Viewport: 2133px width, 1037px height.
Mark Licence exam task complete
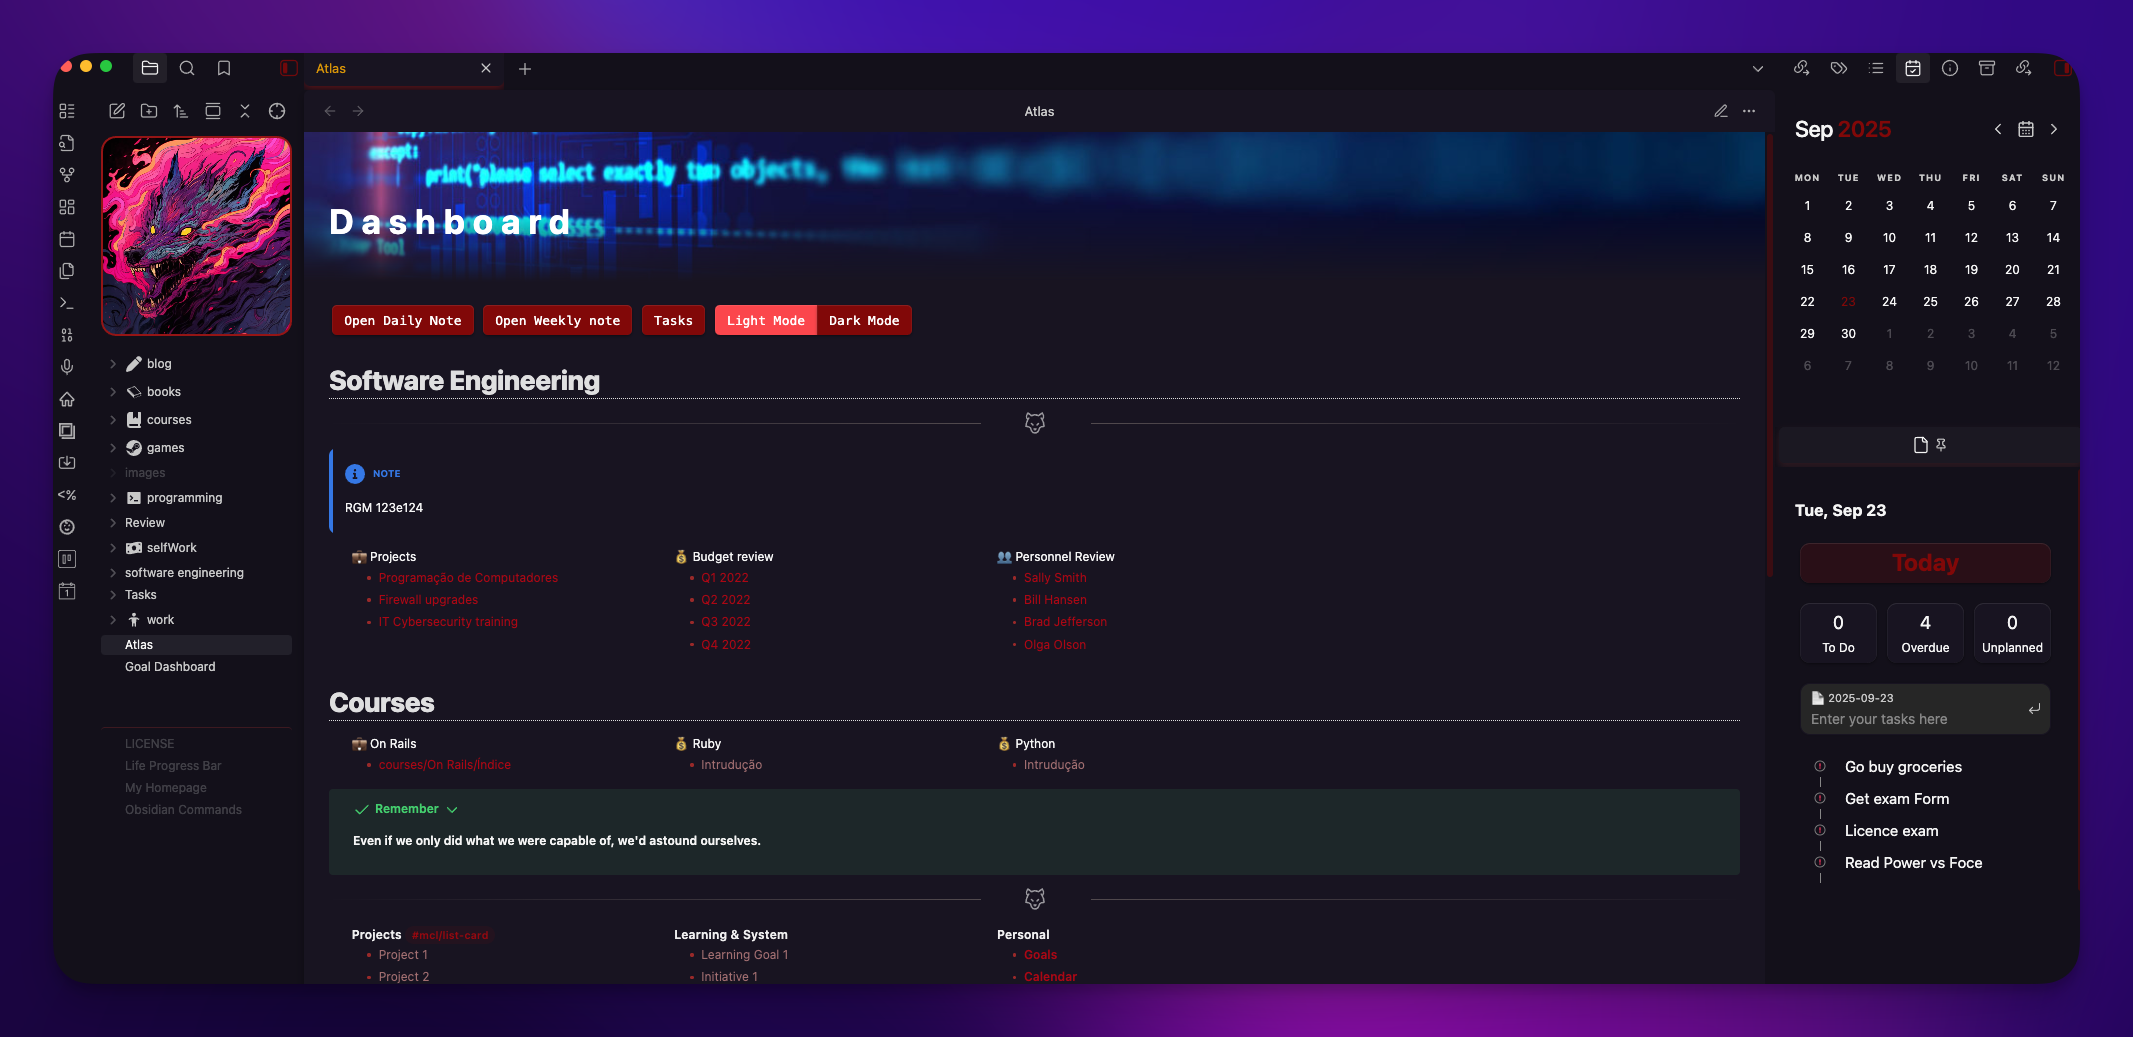[1820, 831]
